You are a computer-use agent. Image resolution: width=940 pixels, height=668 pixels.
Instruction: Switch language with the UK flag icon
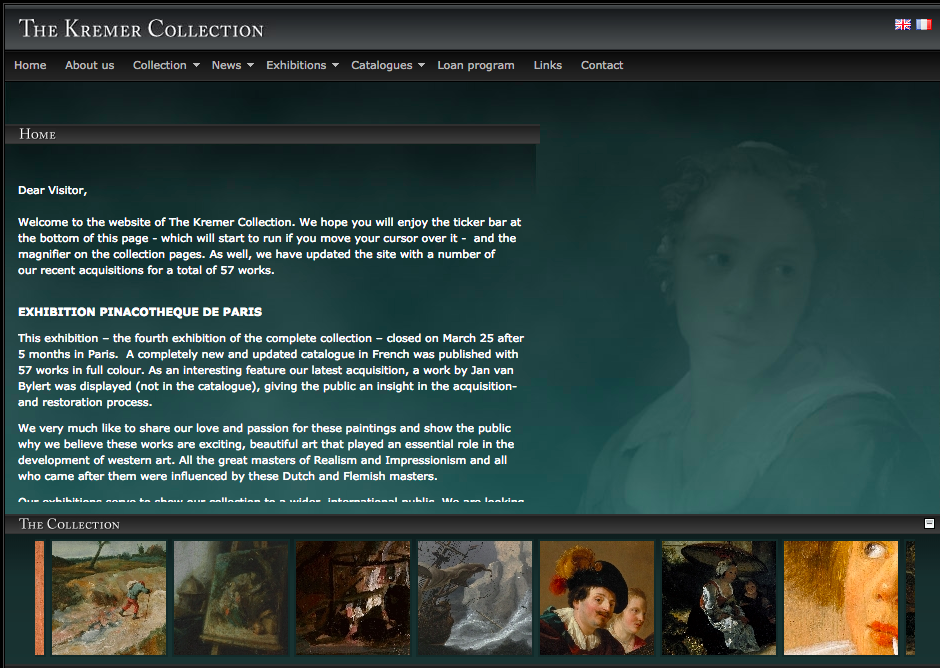[x=902, y=25]
